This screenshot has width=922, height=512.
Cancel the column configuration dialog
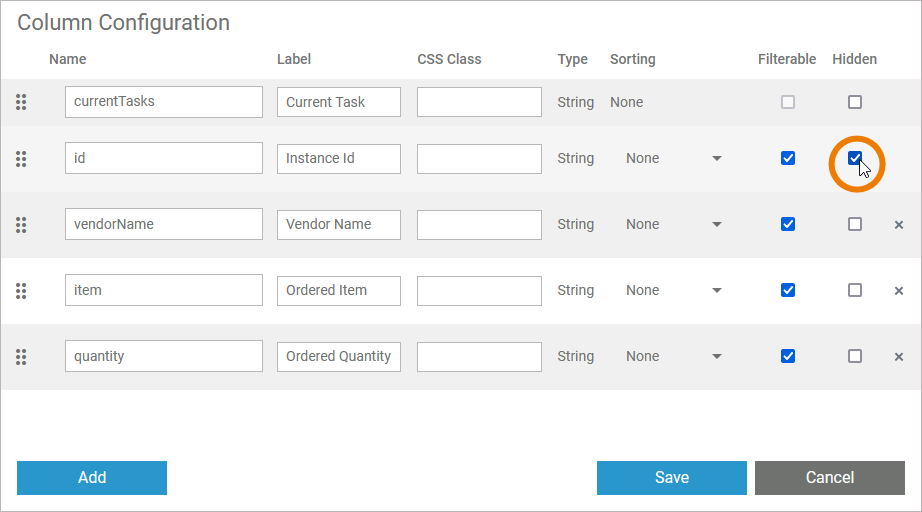click(x=829, y=478)
